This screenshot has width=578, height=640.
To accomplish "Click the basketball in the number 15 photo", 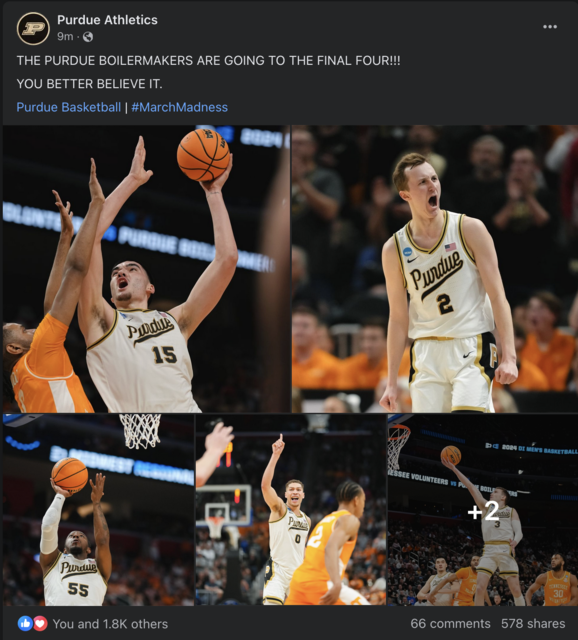I will pyautogui.click(x=203, y=155).
